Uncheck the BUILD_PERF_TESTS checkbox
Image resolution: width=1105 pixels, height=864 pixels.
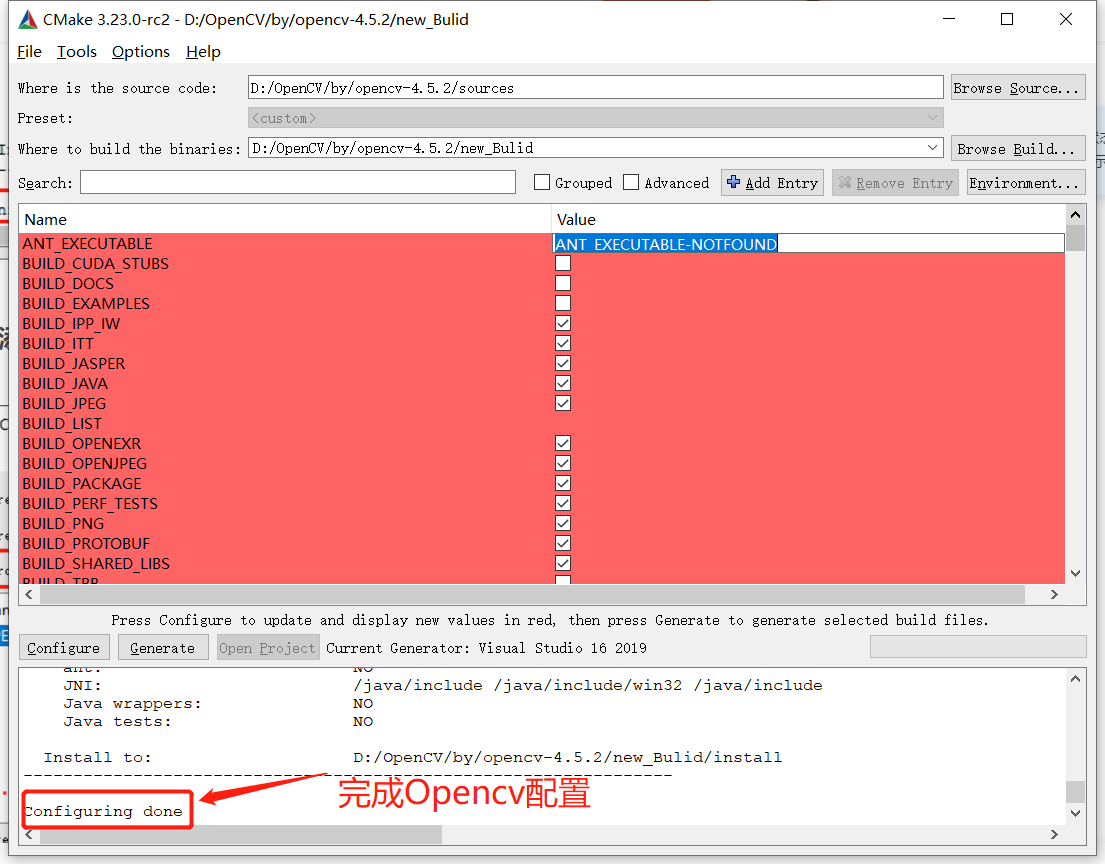(x=563, y=503)
